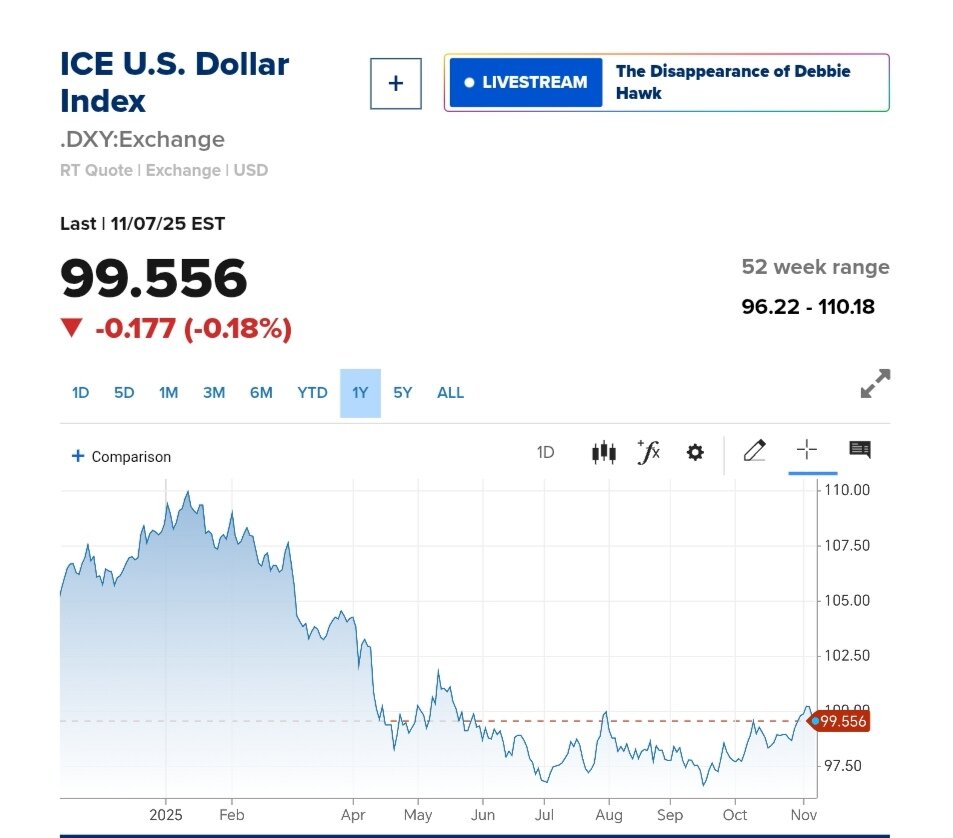Add a comparison symbol
The image size is (953, 838).
tap(121, 456)
